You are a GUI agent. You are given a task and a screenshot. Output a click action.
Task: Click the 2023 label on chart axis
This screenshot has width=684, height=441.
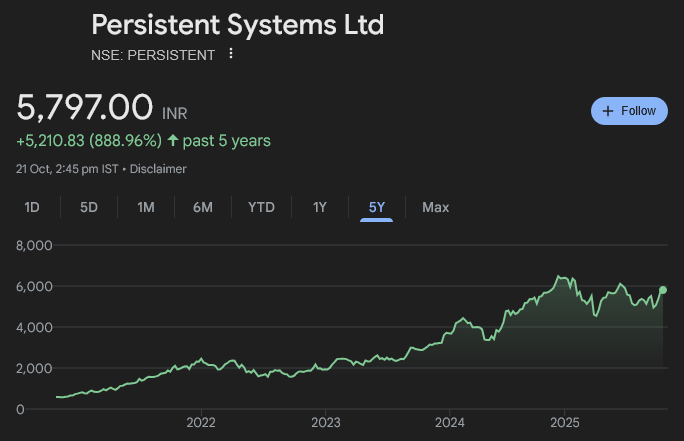[x=323, y=423]
